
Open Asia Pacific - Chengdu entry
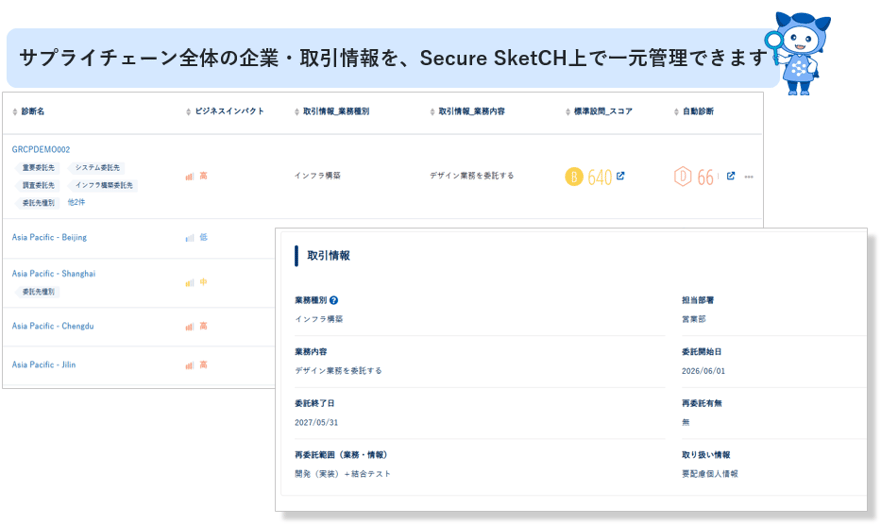coord(53,326)
